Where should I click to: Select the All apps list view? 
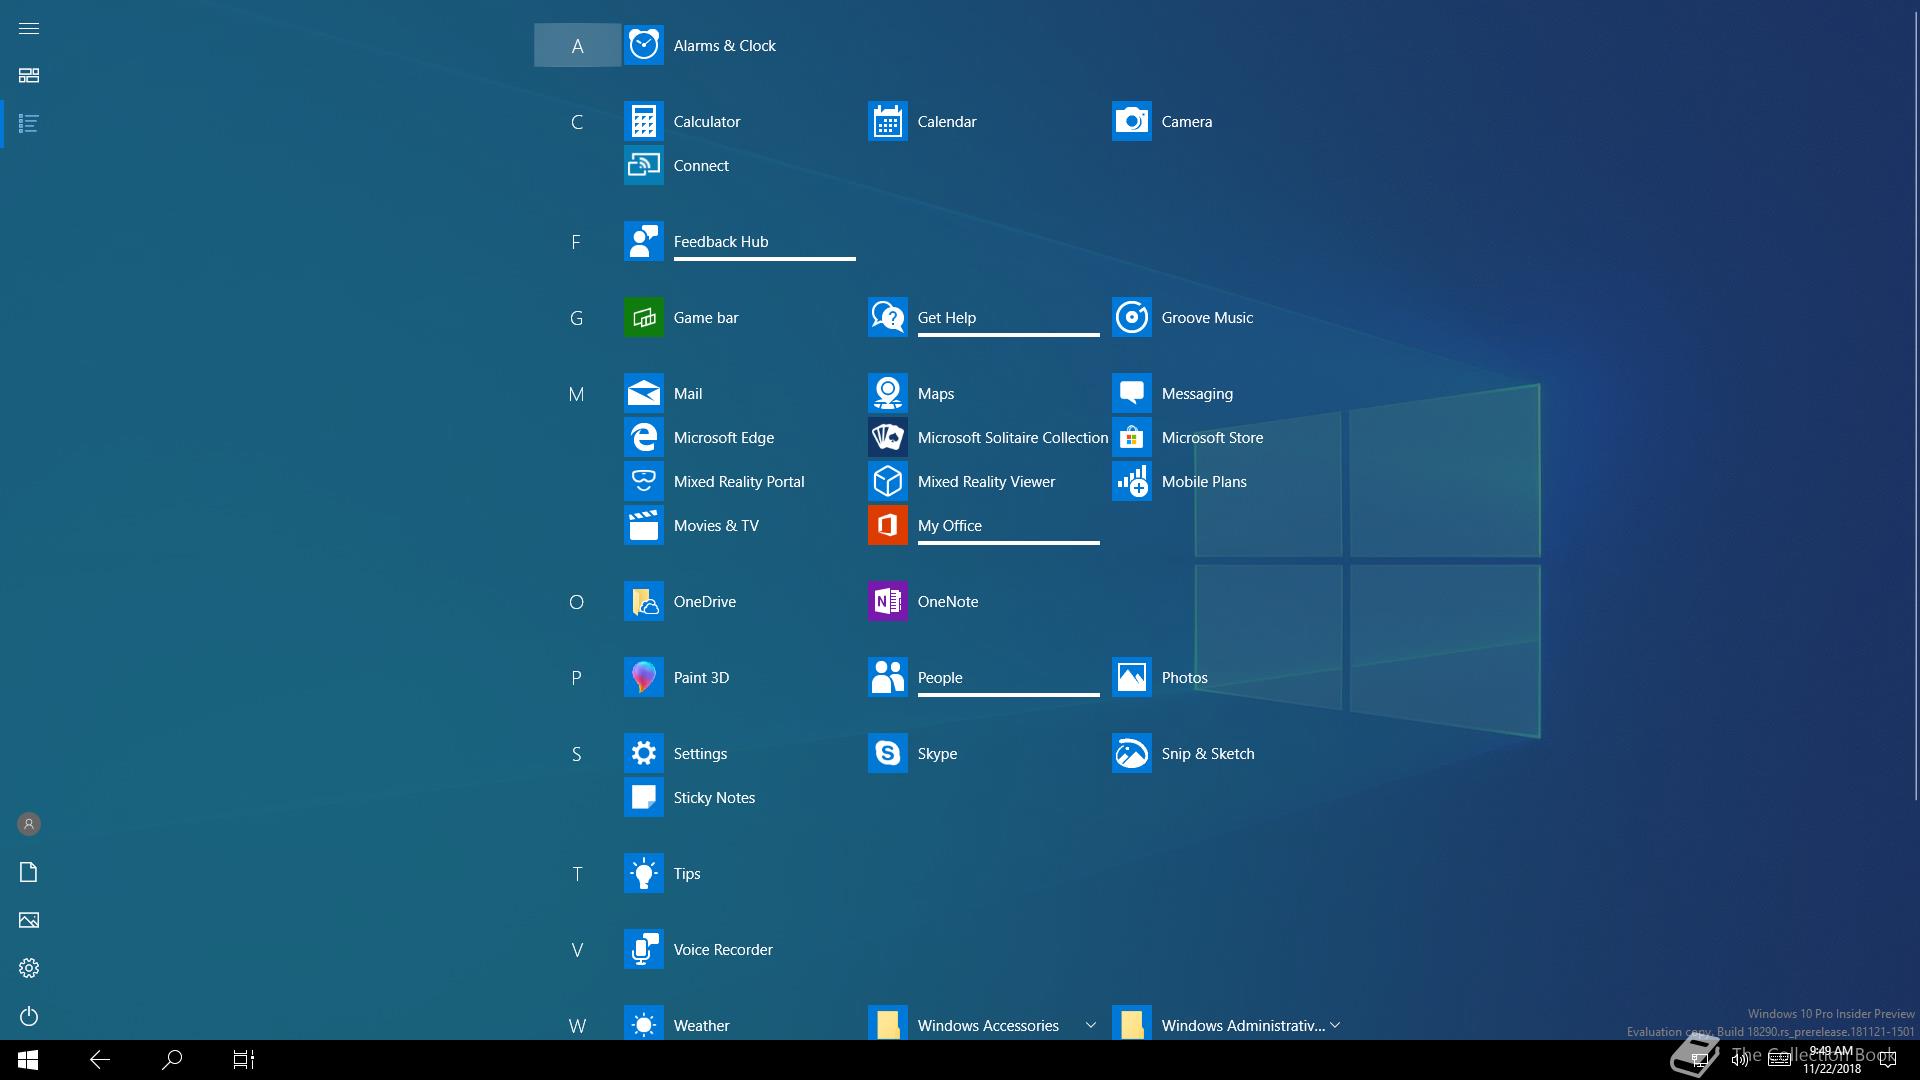click(29, 124)
